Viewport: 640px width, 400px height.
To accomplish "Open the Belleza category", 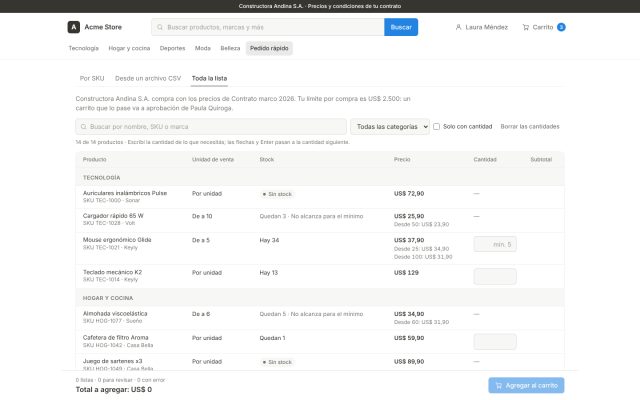I will pos(230,48).
